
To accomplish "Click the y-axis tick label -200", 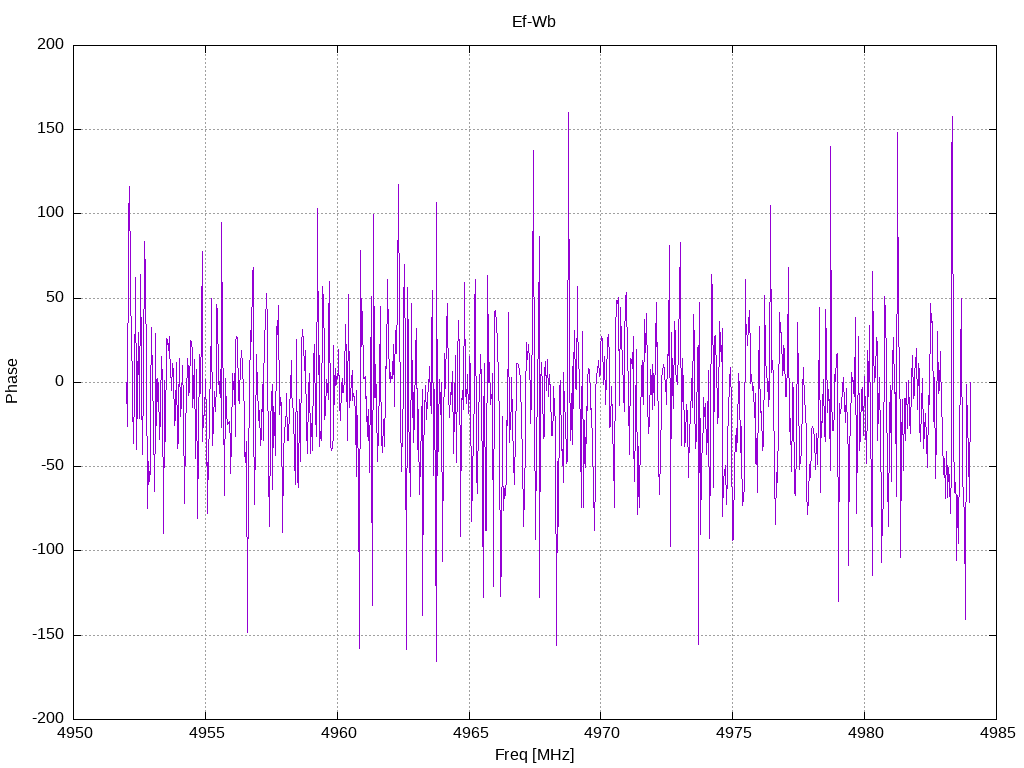I will tap(48, 718).
